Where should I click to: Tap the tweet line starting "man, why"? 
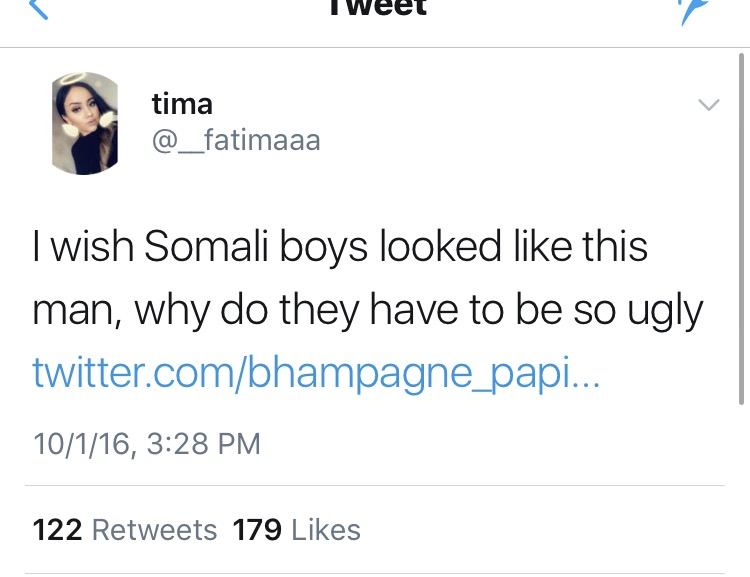(x=368, y=310)
